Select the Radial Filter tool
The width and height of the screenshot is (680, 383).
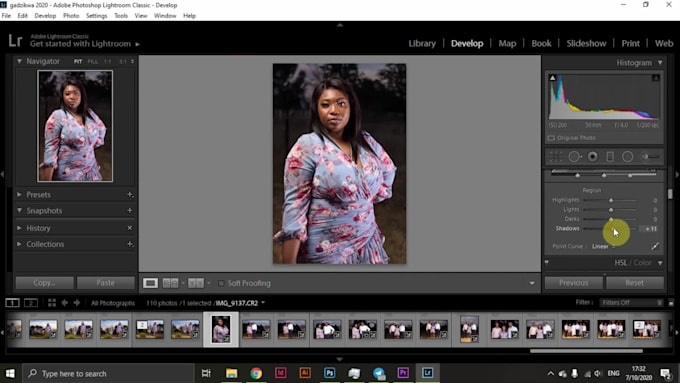click(x=628, y=157)
